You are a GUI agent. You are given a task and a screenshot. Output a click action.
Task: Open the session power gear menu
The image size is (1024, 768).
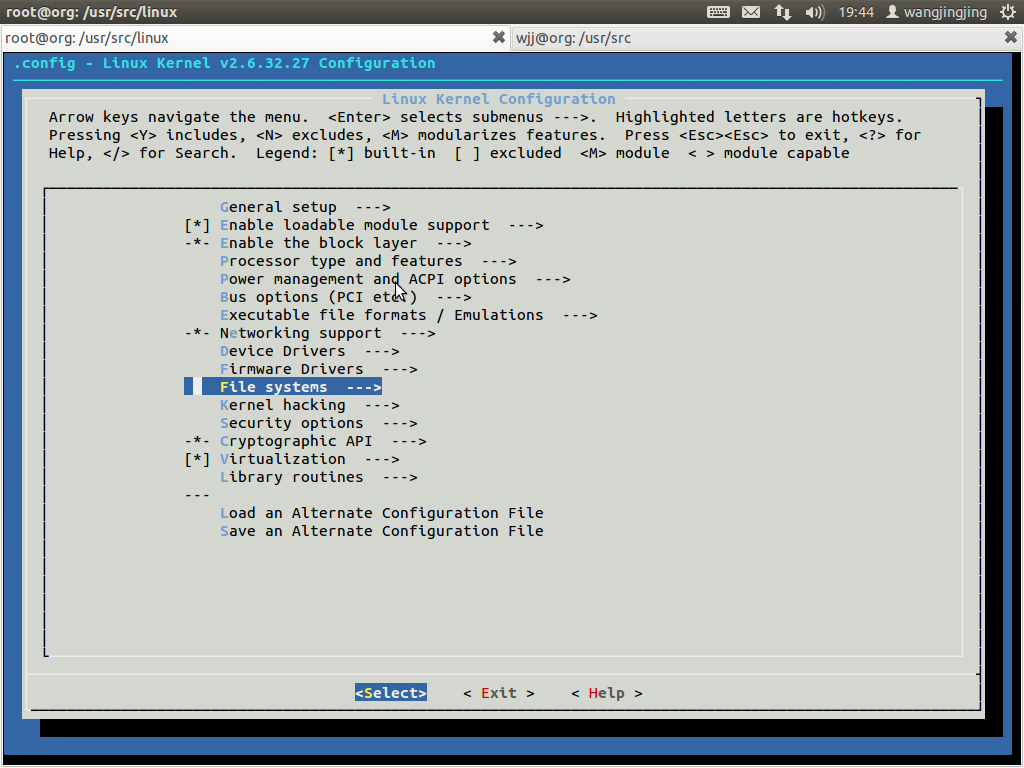point(1008,12)
